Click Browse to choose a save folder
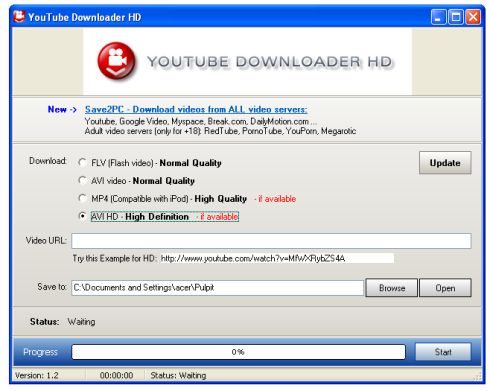This screenshot has width=490, height=391. click(392, 288)
